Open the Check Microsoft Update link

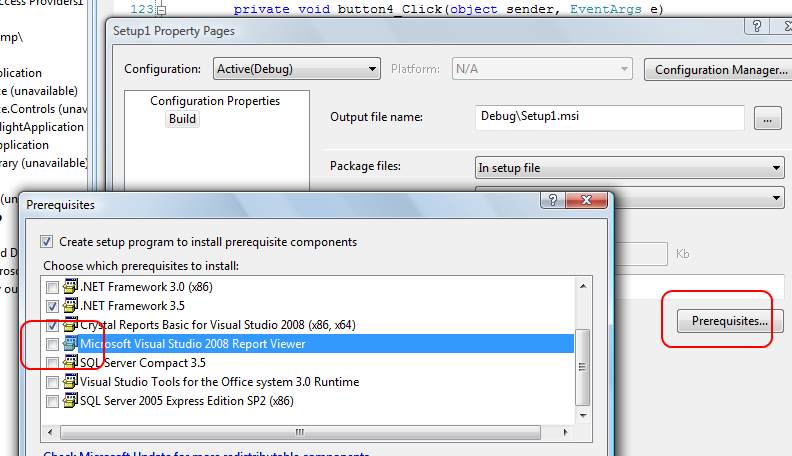206,453
